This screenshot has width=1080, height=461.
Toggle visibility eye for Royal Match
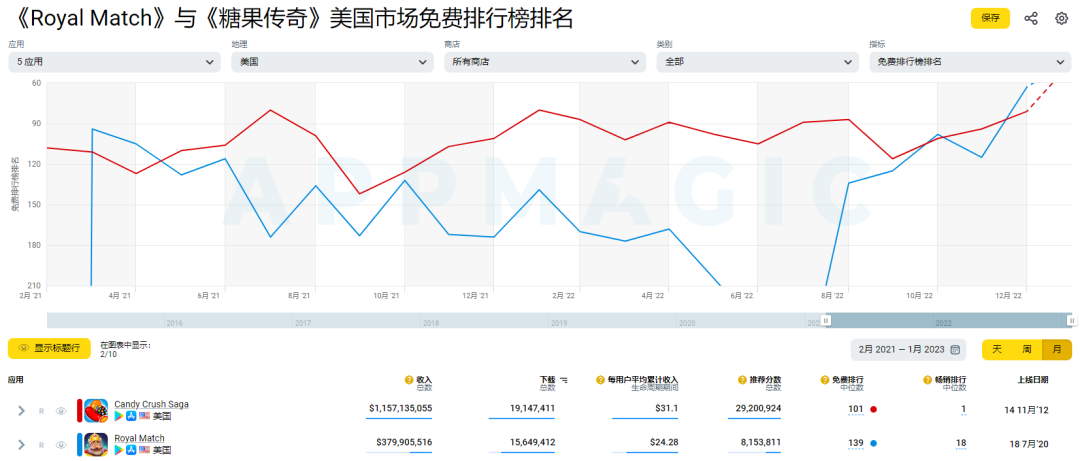(61, 444)
